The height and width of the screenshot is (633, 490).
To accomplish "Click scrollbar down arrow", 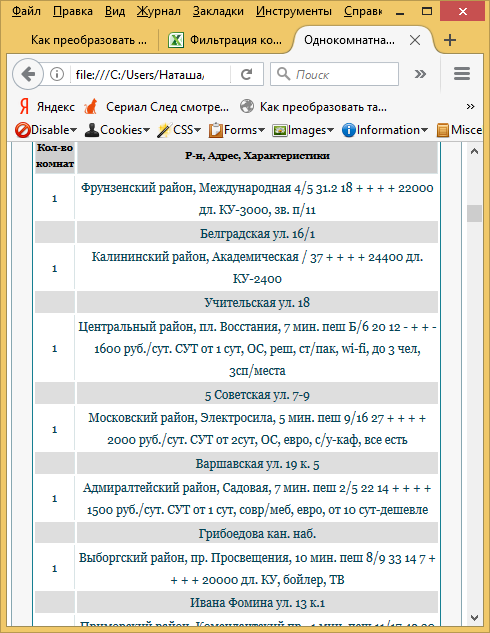I will (475, 618).
